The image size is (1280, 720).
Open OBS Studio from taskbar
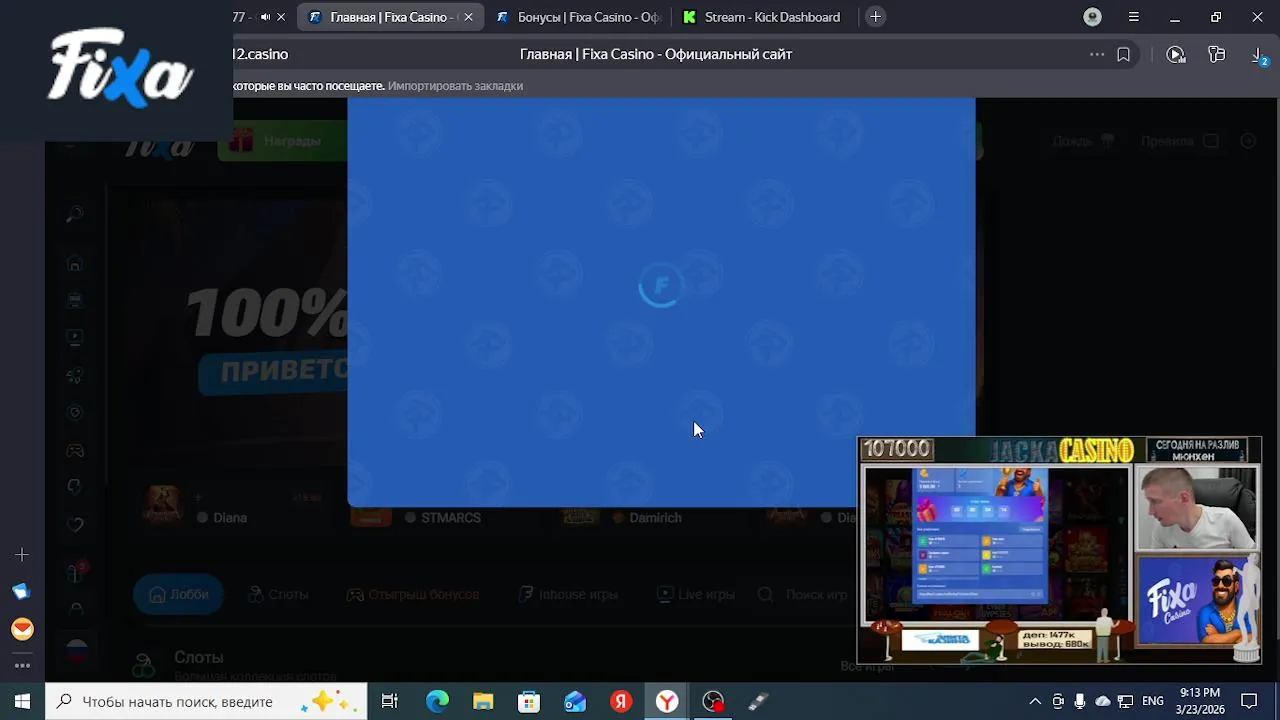pyautogui.click(x=713, y=701)
